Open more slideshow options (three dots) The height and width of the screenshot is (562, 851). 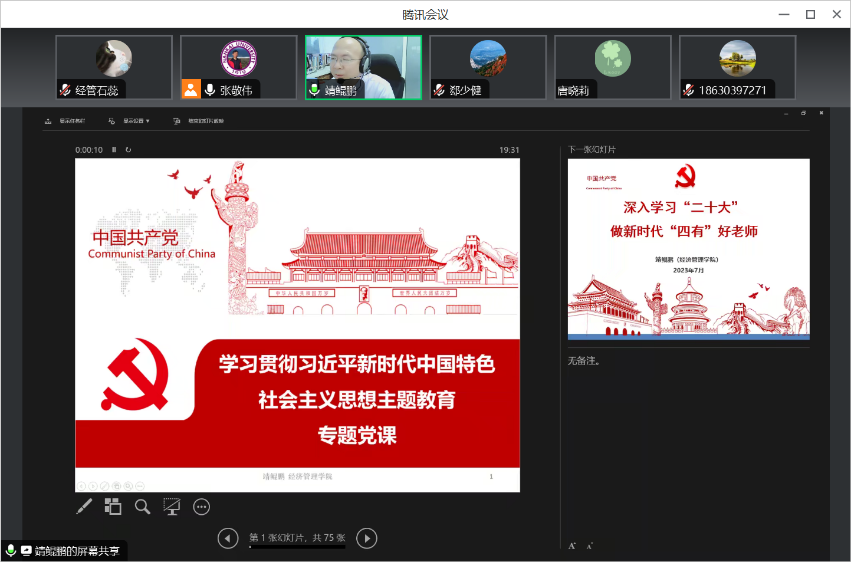click(201, 507)
